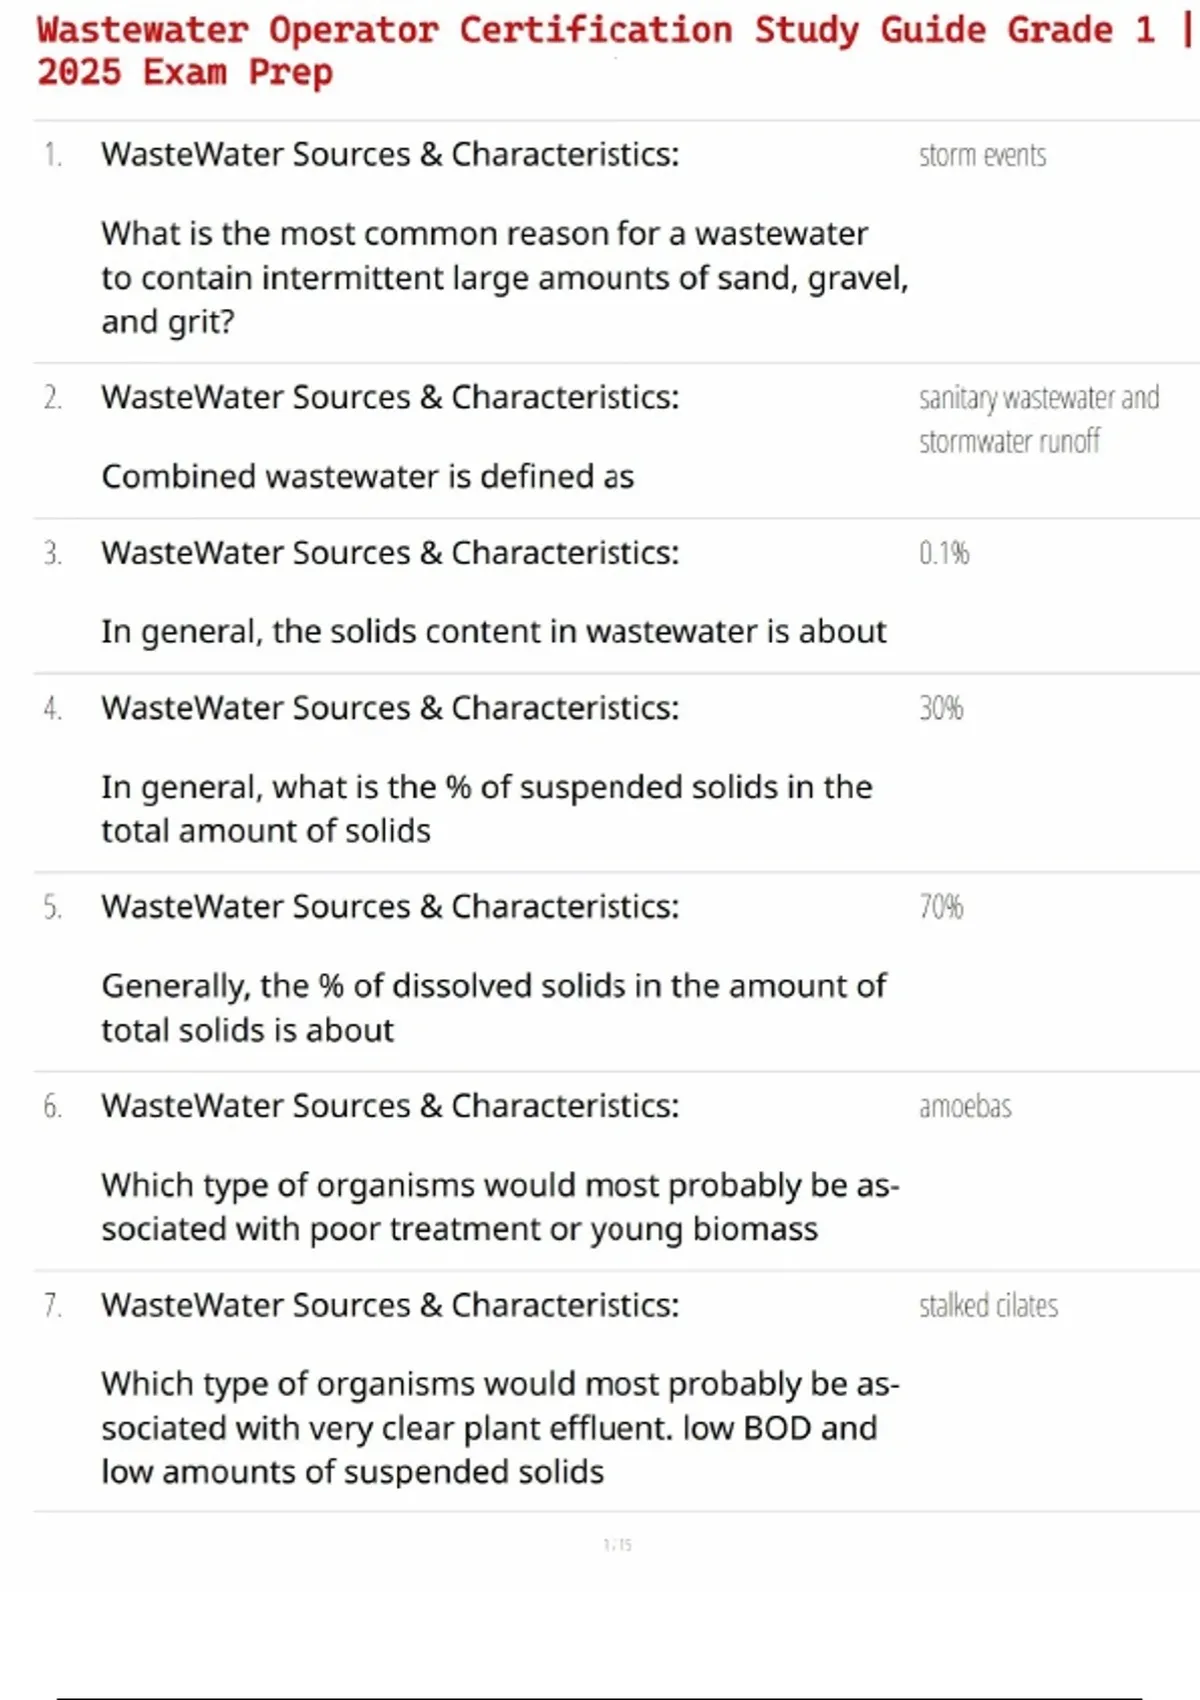1200x1700 pixels.
Task: Click the '70%' dissolved solids answer
Action: [941, 907]
